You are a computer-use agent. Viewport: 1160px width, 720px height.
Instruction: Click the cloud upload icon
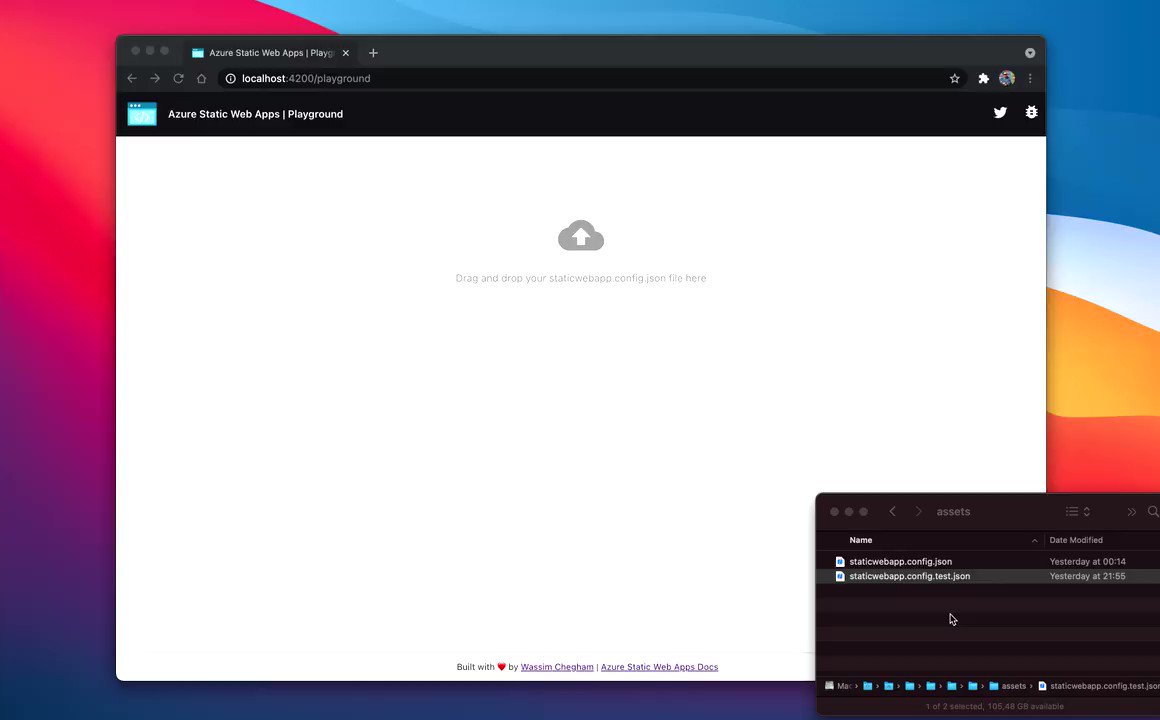(x=581, y=235)
